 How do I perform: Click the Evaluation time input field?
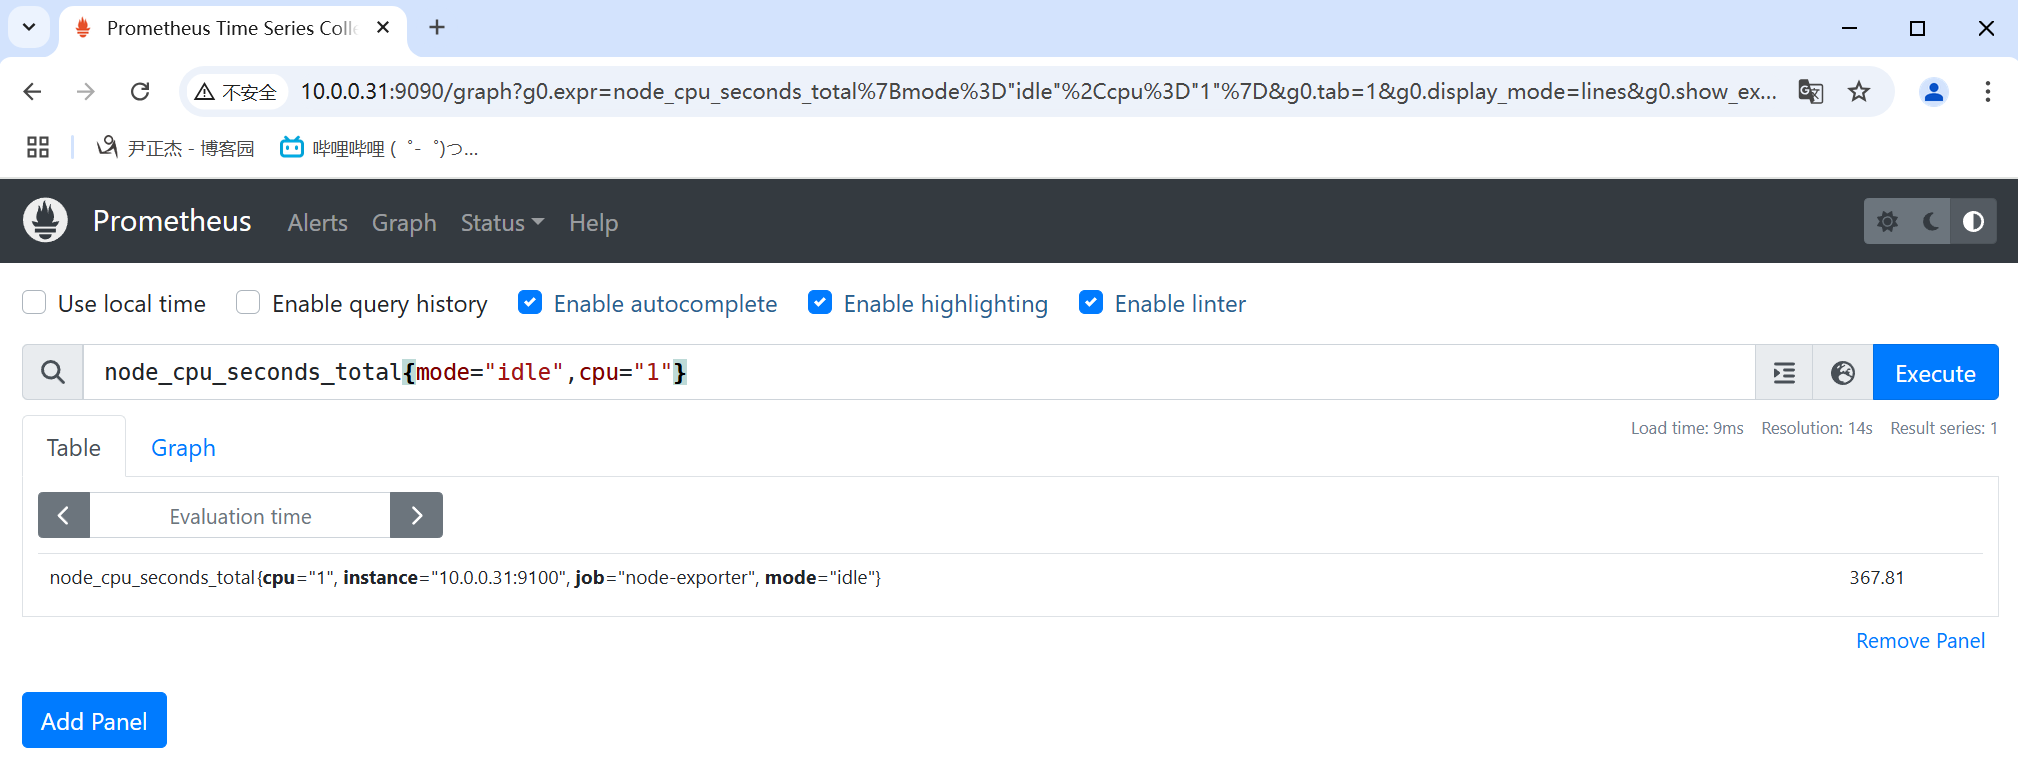click(240, 516)
